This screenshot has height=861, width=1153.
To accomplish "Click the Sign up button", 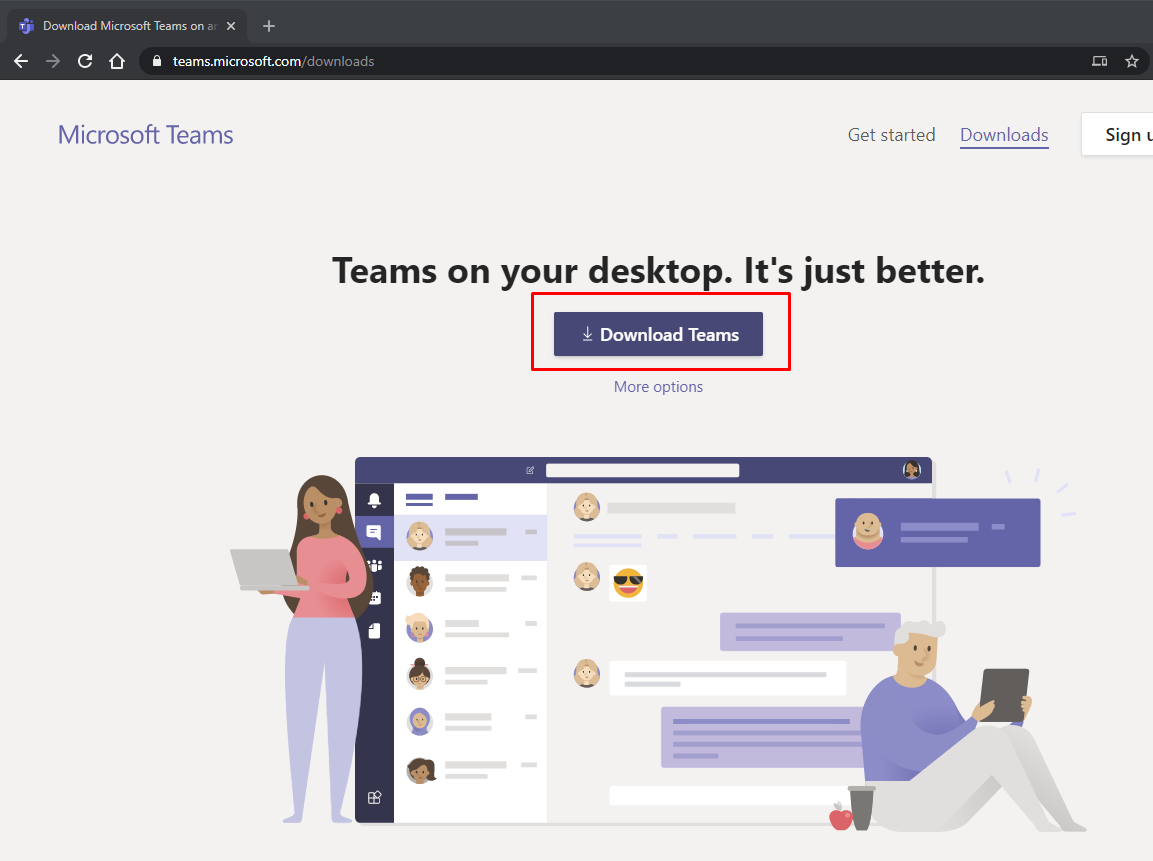I will (x=1118, y=135).
